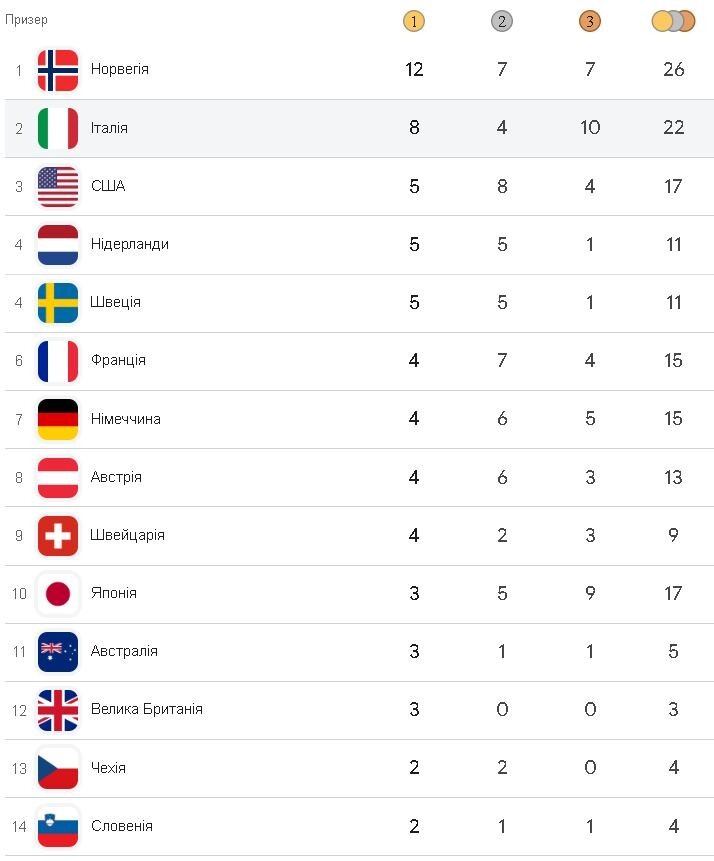Click the Чехія country name
Viewport: 714px width, 861px height.
pos(108,768)
